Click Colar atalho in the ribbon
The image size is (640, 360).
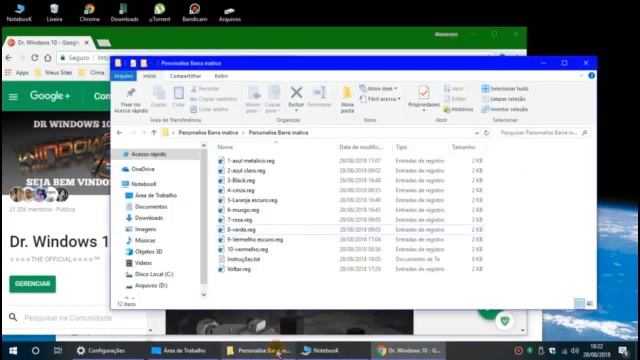click(209, 109)
